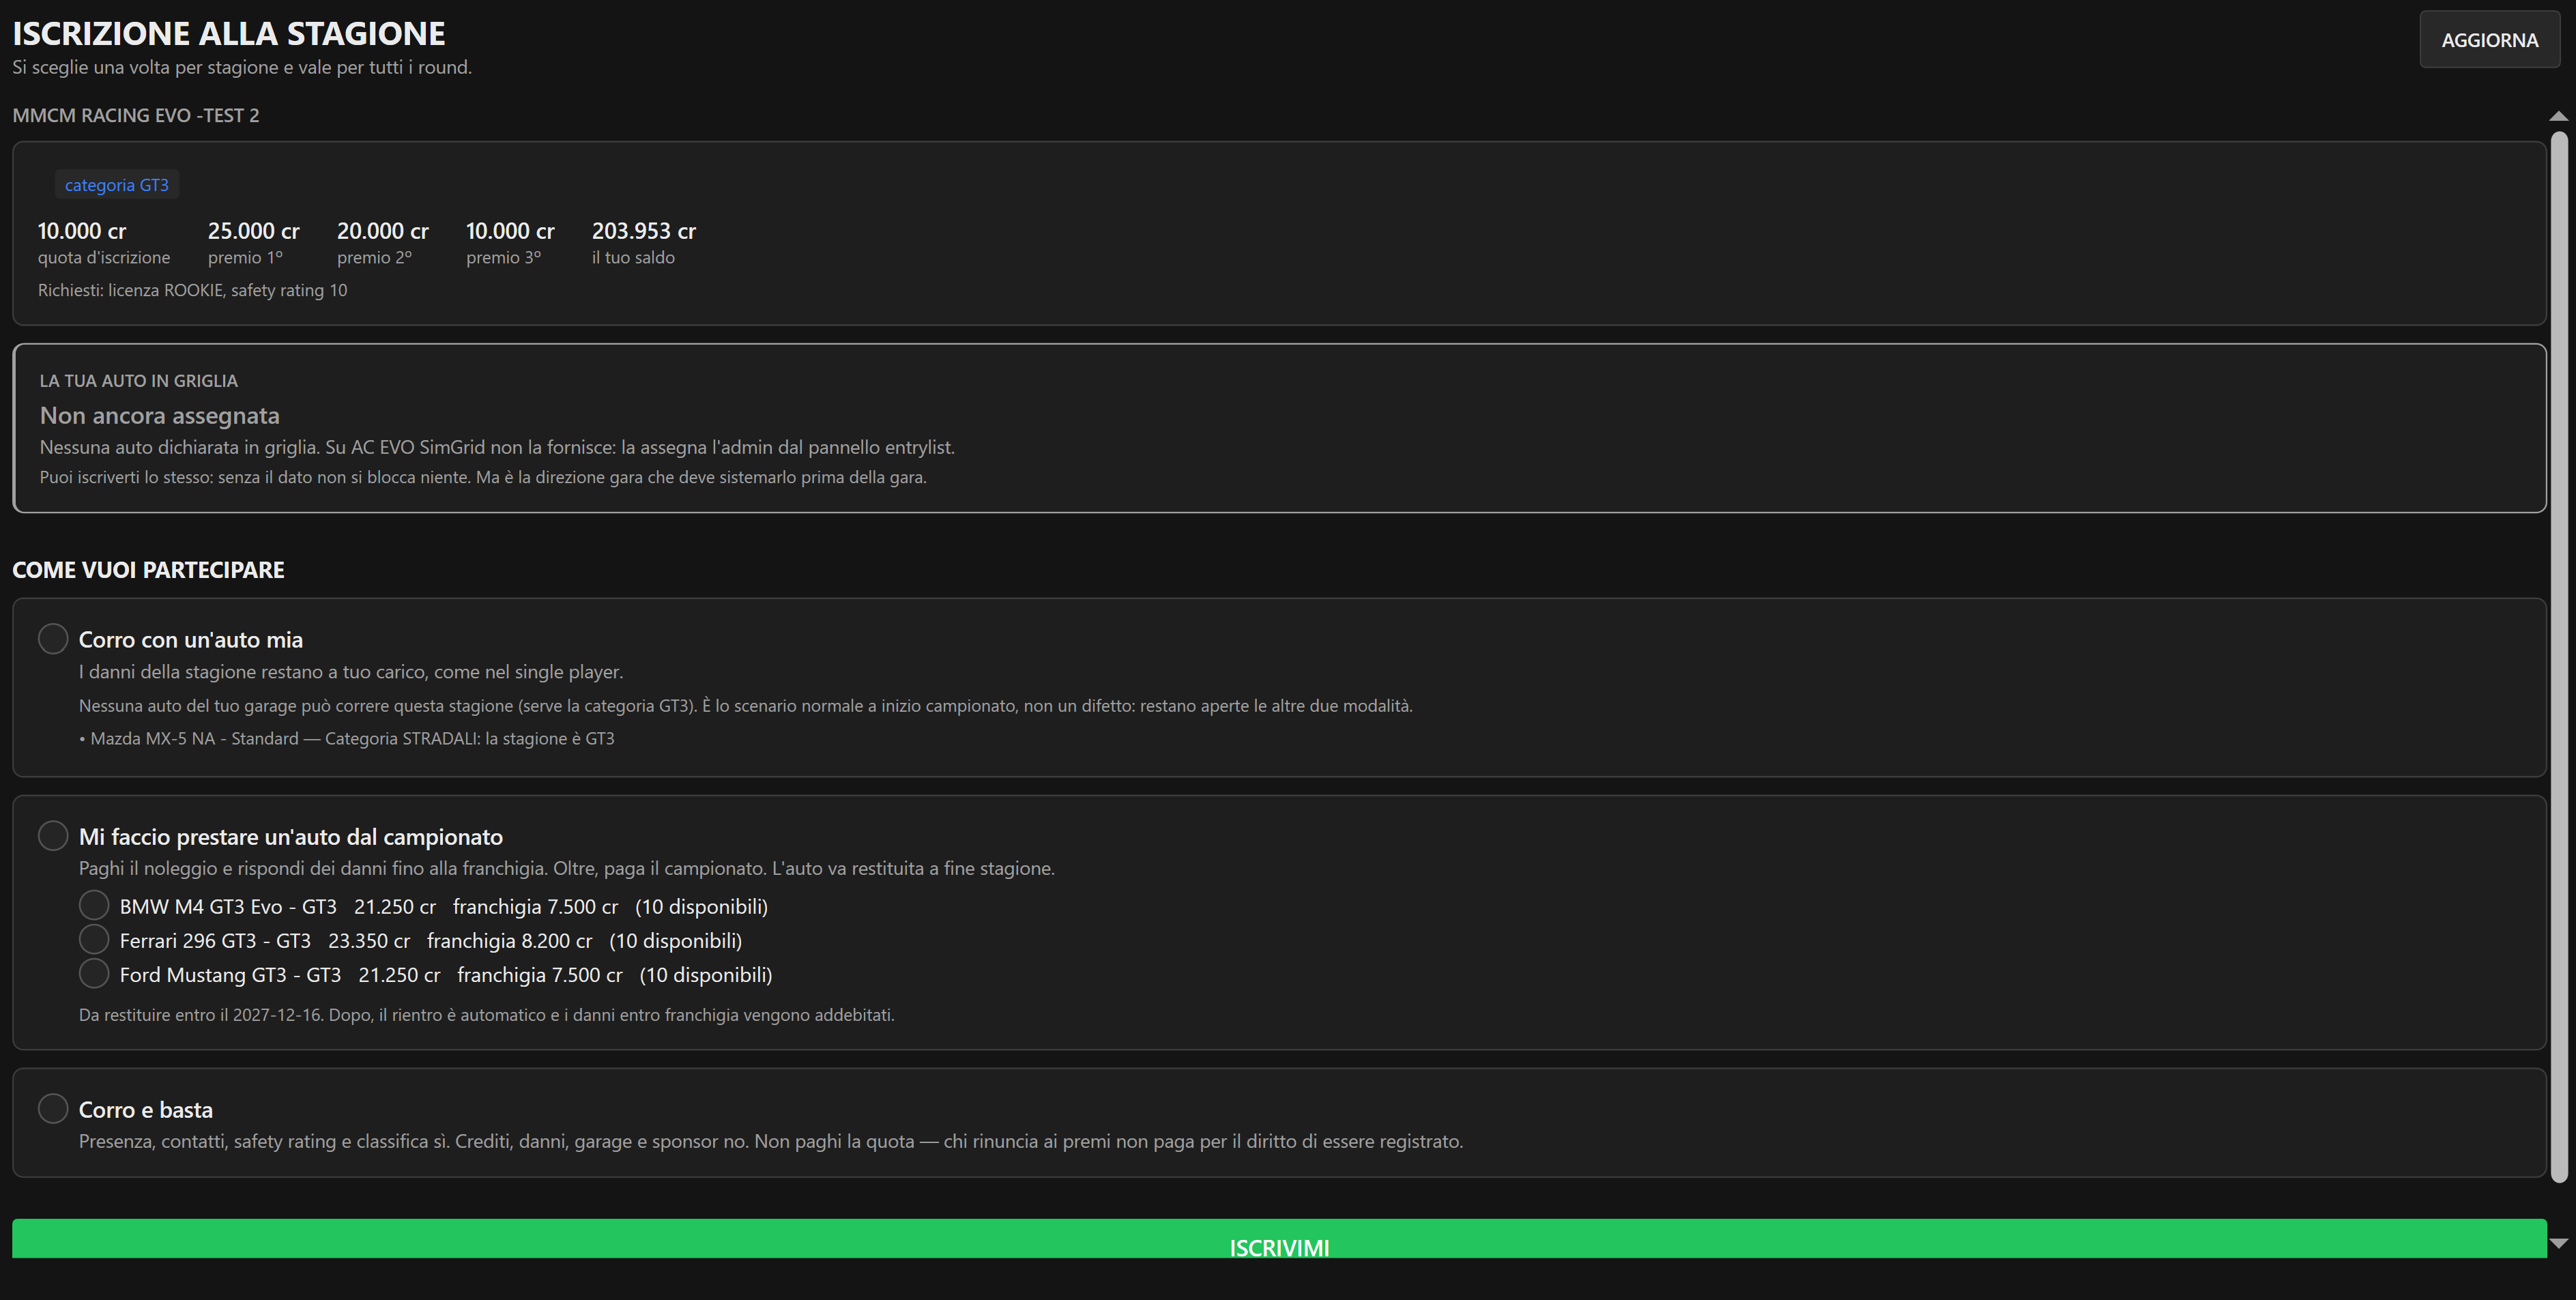Image resolution: width=2576 pixels, height=1300 pixels.
Task: Click the '20.000 cr' premio 2° value
Action: (383, 231)
